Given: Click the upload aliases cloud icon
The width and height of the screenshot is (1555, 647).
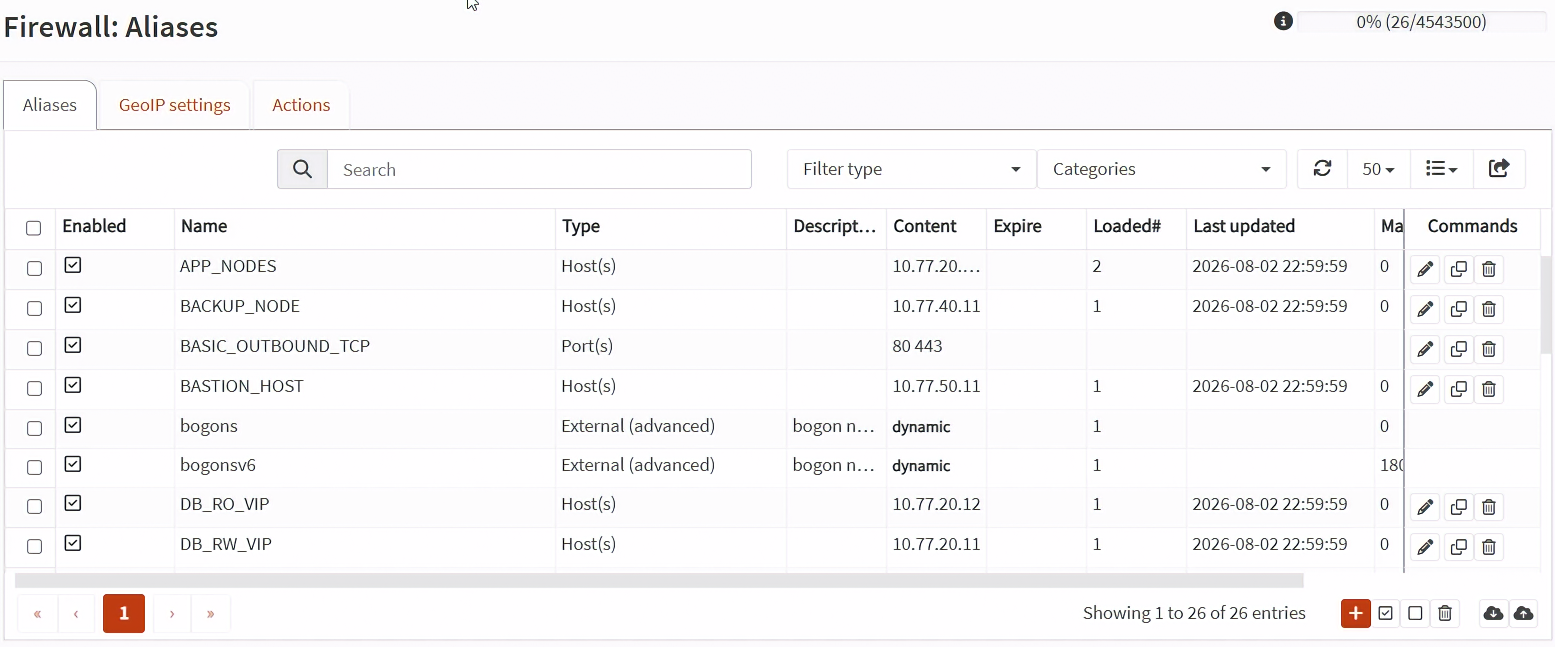Looking at the screenshot, I should pos(1523,613).
